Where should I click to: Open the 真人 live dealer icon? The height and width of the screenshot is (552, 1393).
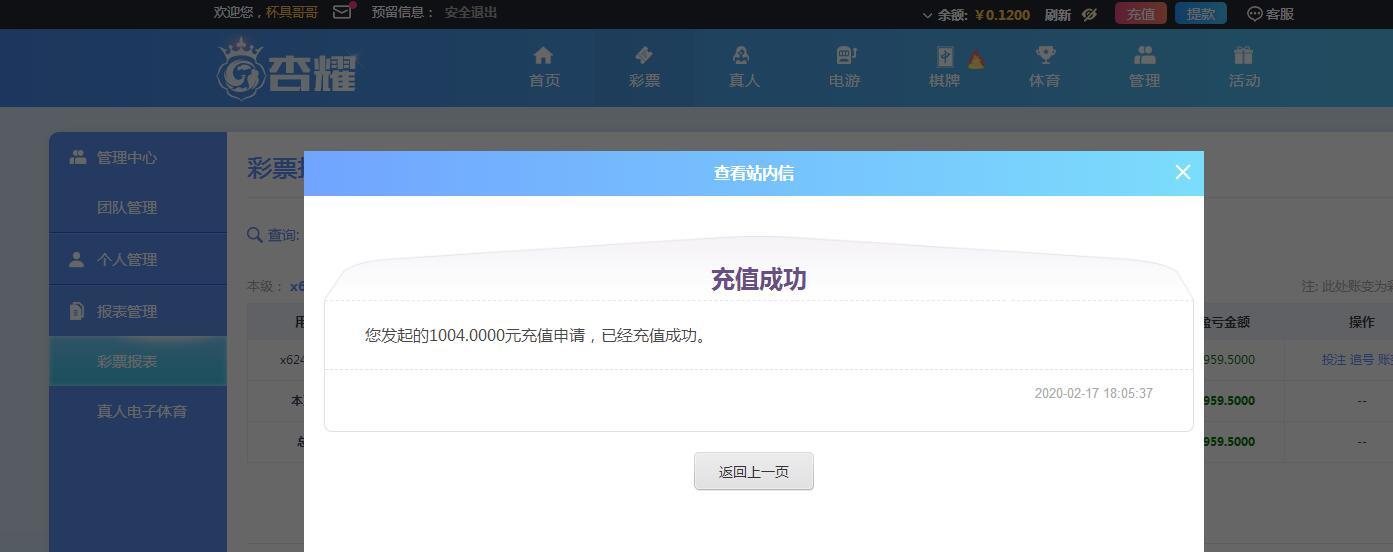(x=741, y=55)
